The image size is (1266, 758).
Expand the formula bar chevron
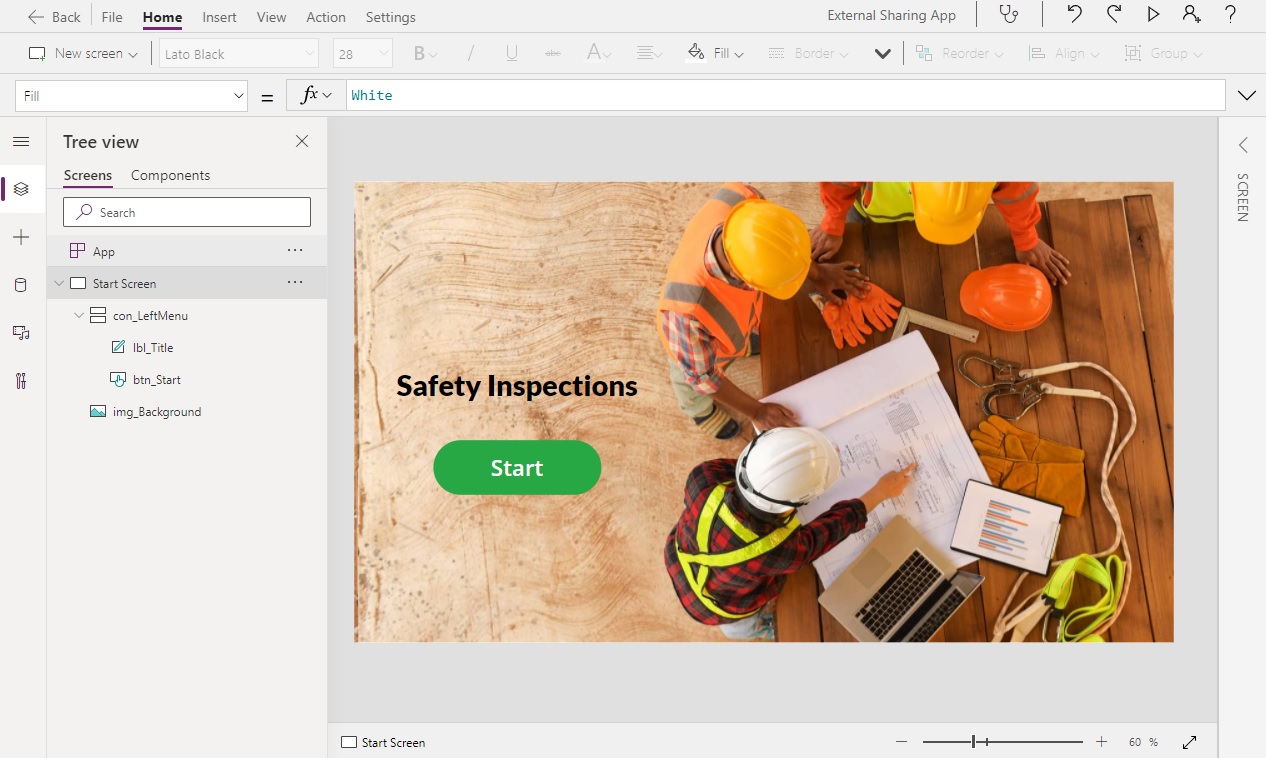pos(1246,96)
